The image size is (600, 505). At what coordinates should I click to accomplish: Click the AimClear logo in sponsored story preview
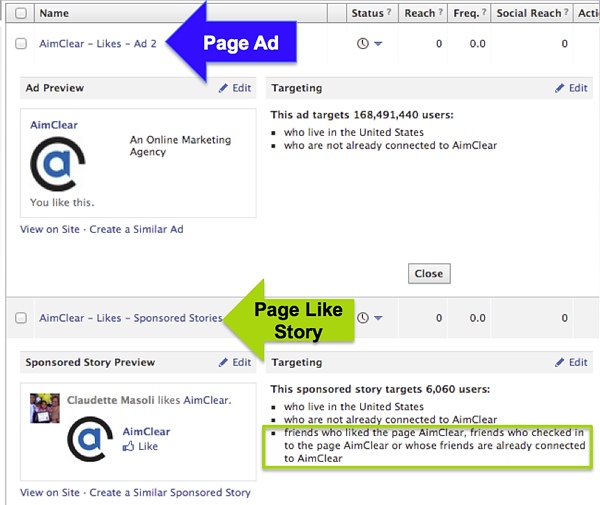point(90,439)
